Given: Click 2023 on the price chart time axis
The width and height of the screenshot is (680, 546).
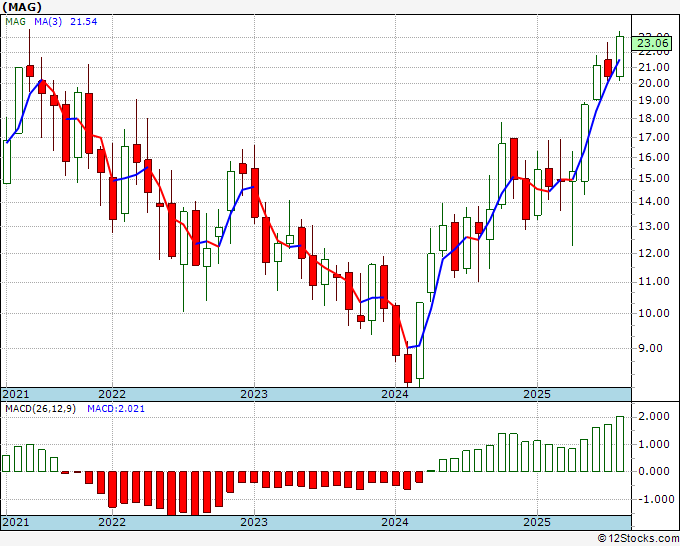Looking at the screenshot, I should [x=254, y=394].
